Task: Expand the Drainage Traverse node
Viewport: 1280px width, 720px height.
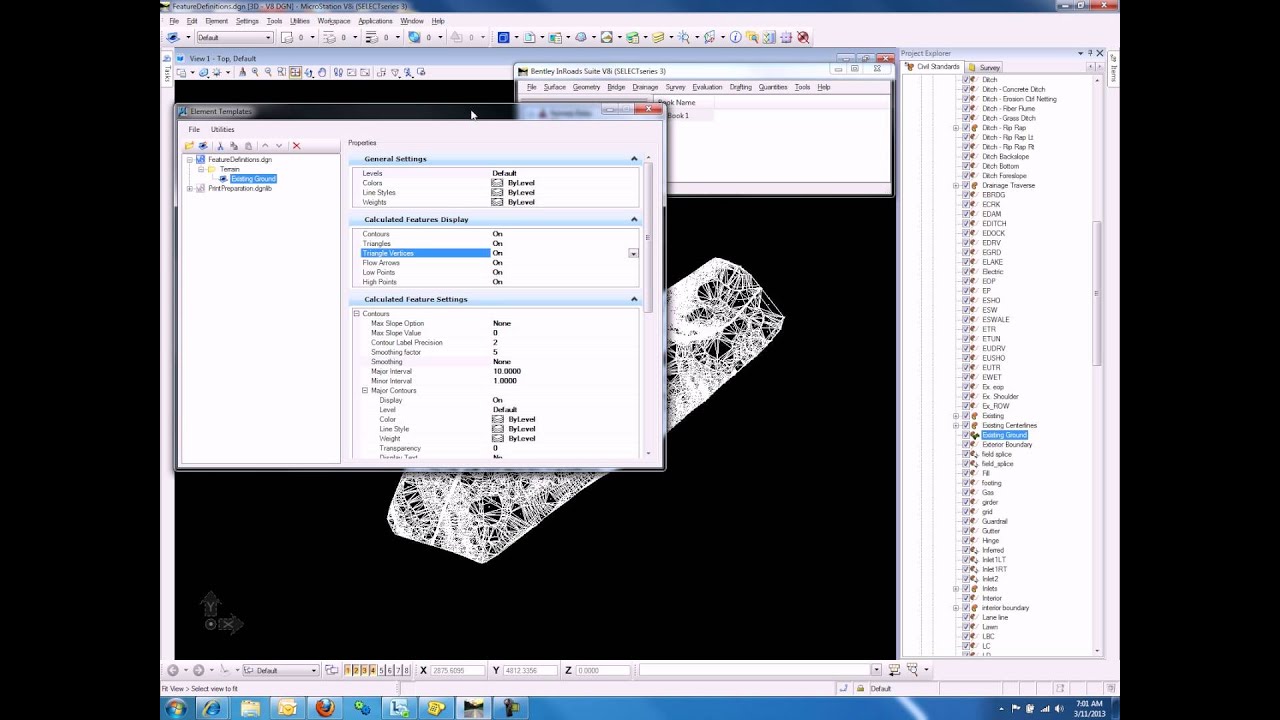Action: tap(956, 185)
